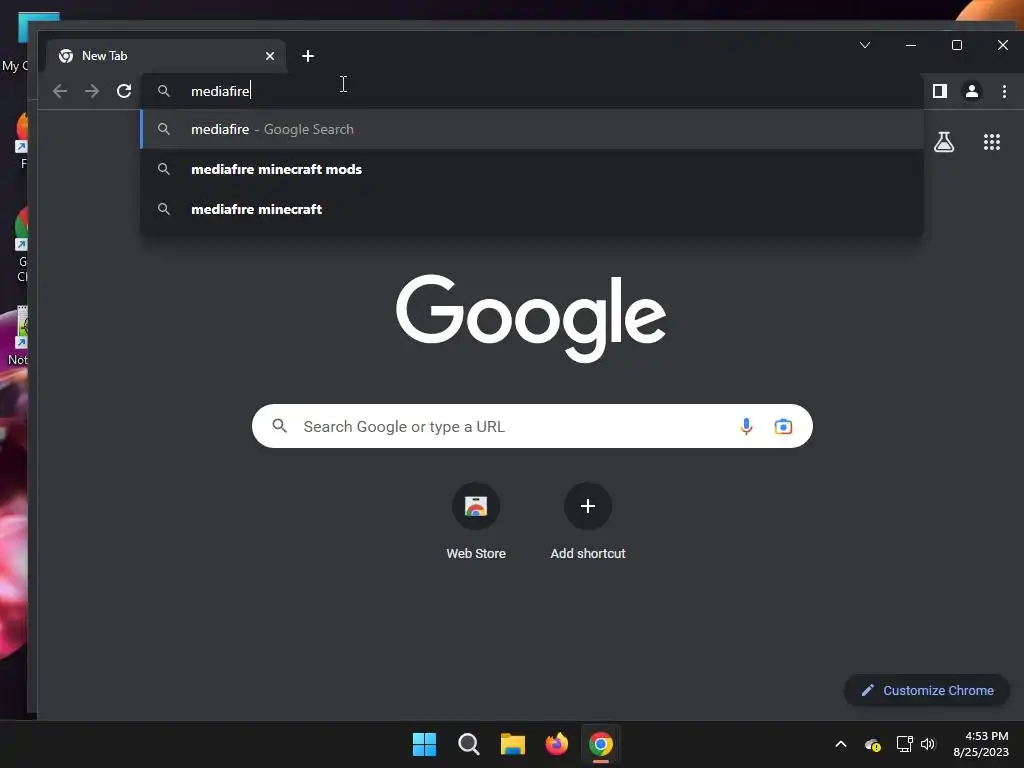
Task: Open File Explorer from taskbar
Action: (x=513, y=744)
